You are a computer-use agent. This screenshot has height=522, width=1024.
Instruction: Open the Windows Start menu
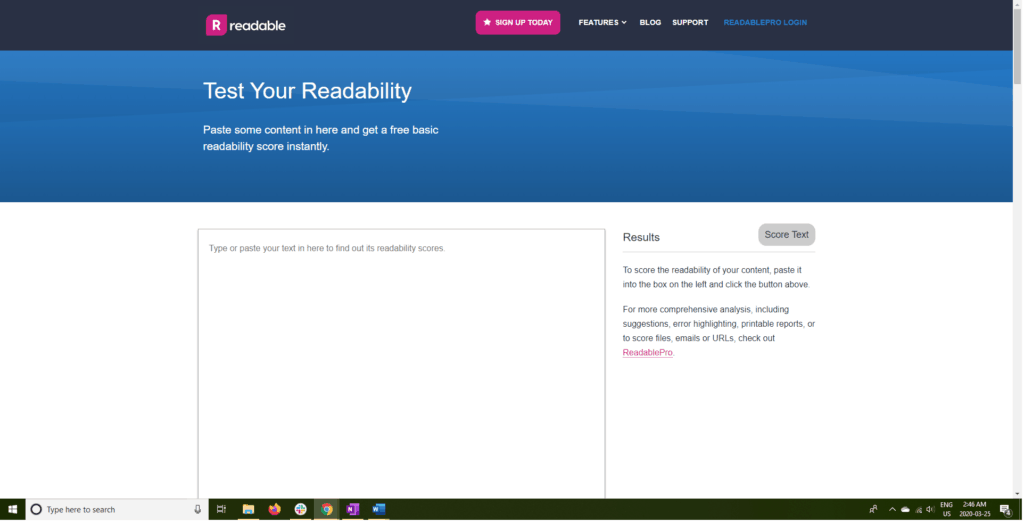(12, 510)
